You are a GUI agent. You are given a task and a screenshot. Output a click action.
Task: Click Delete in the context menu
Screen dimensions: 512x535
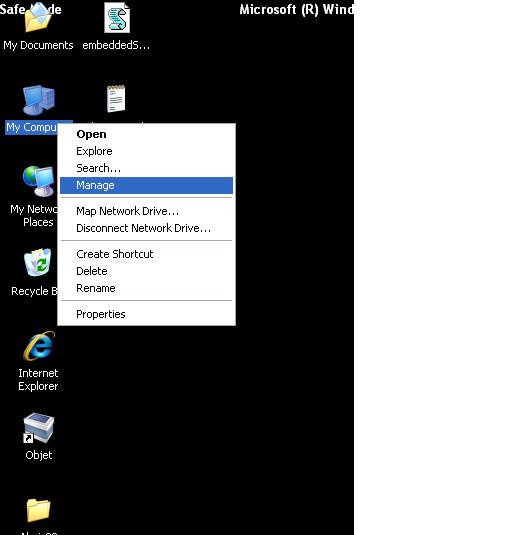tap(146, 271)
